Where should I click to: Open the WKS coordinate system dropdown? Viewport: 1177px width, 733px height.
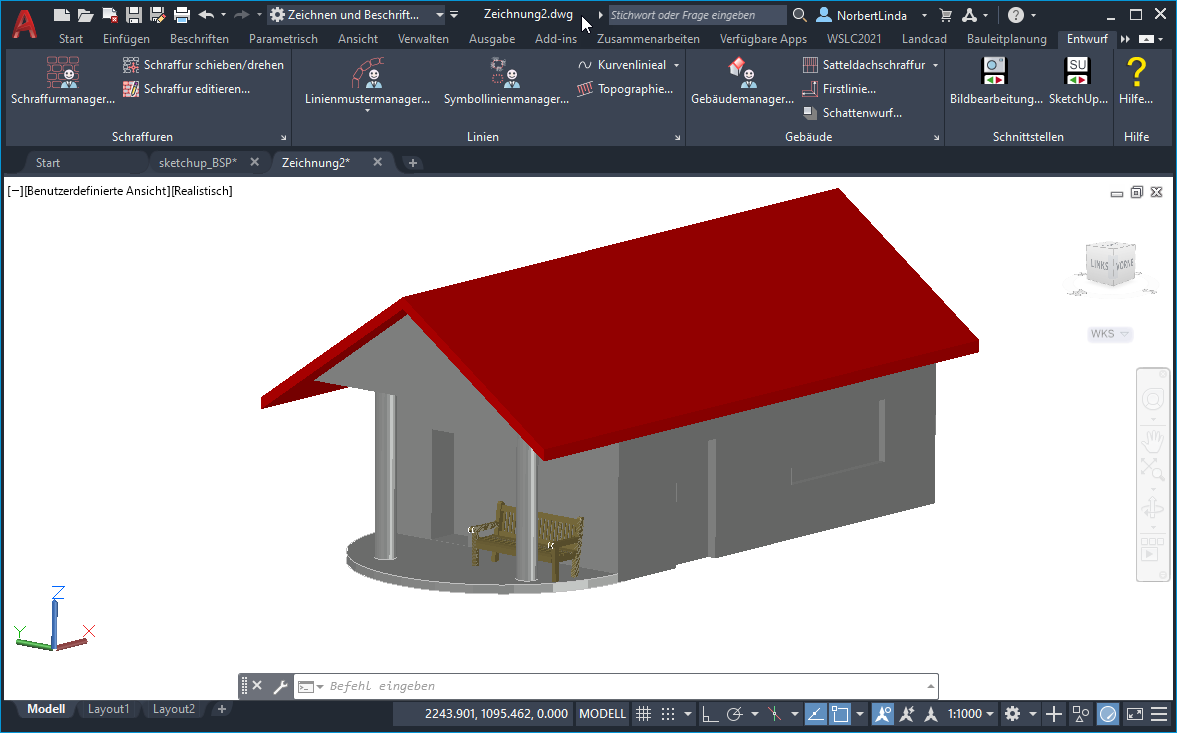1109,334
